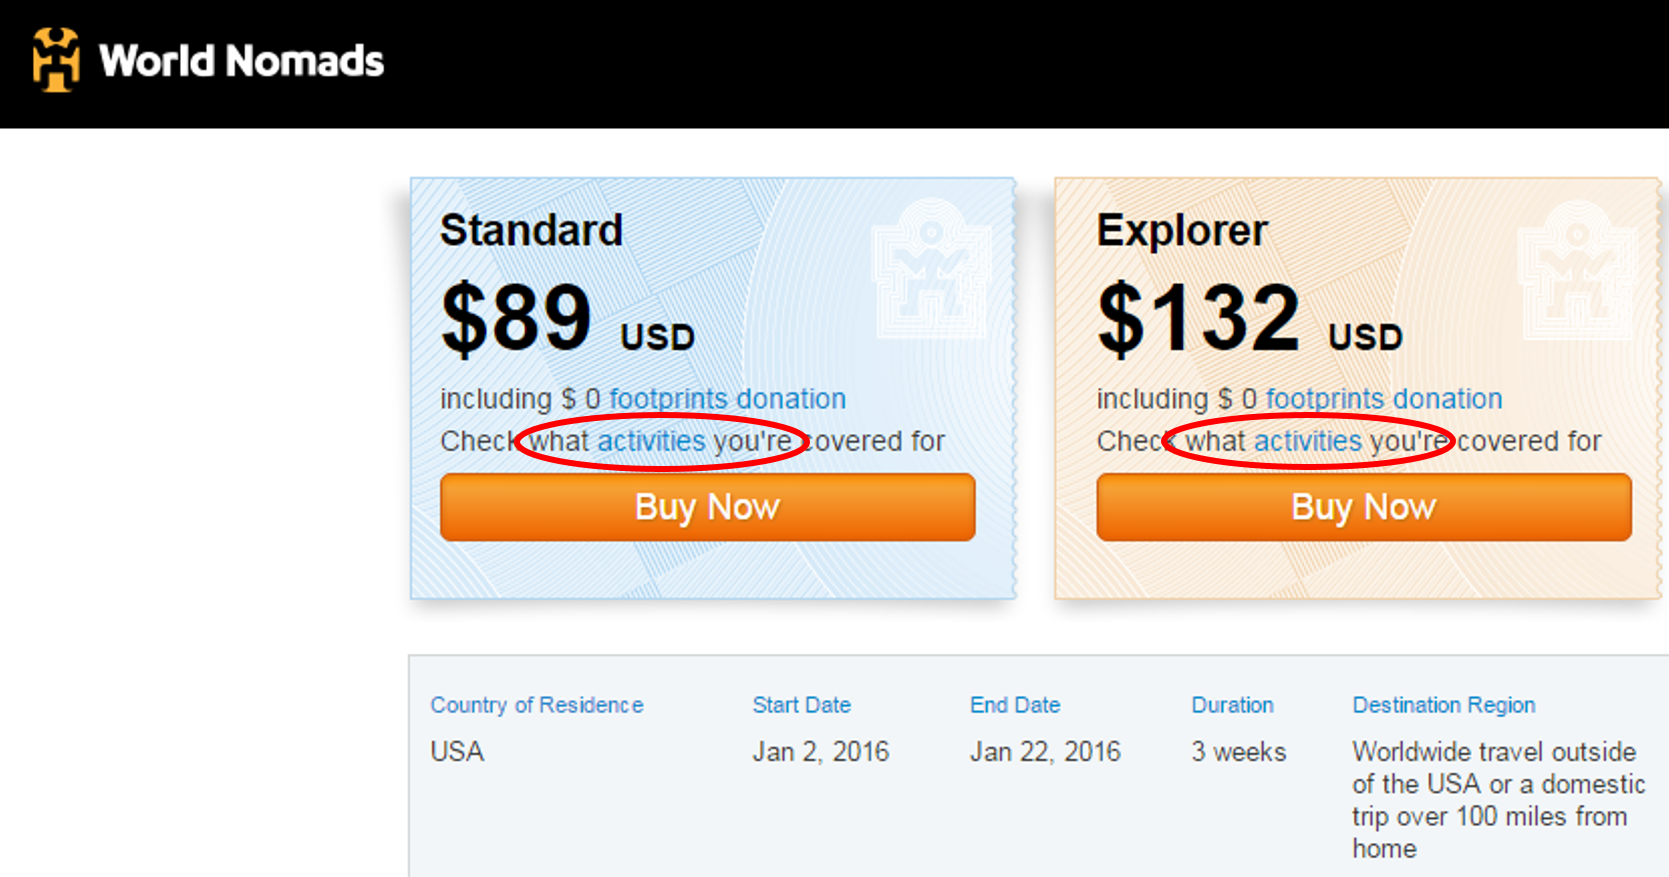Click the Duration value 3 weeks
This screenshot has height=877, width=1669.
click(1238, 752)
